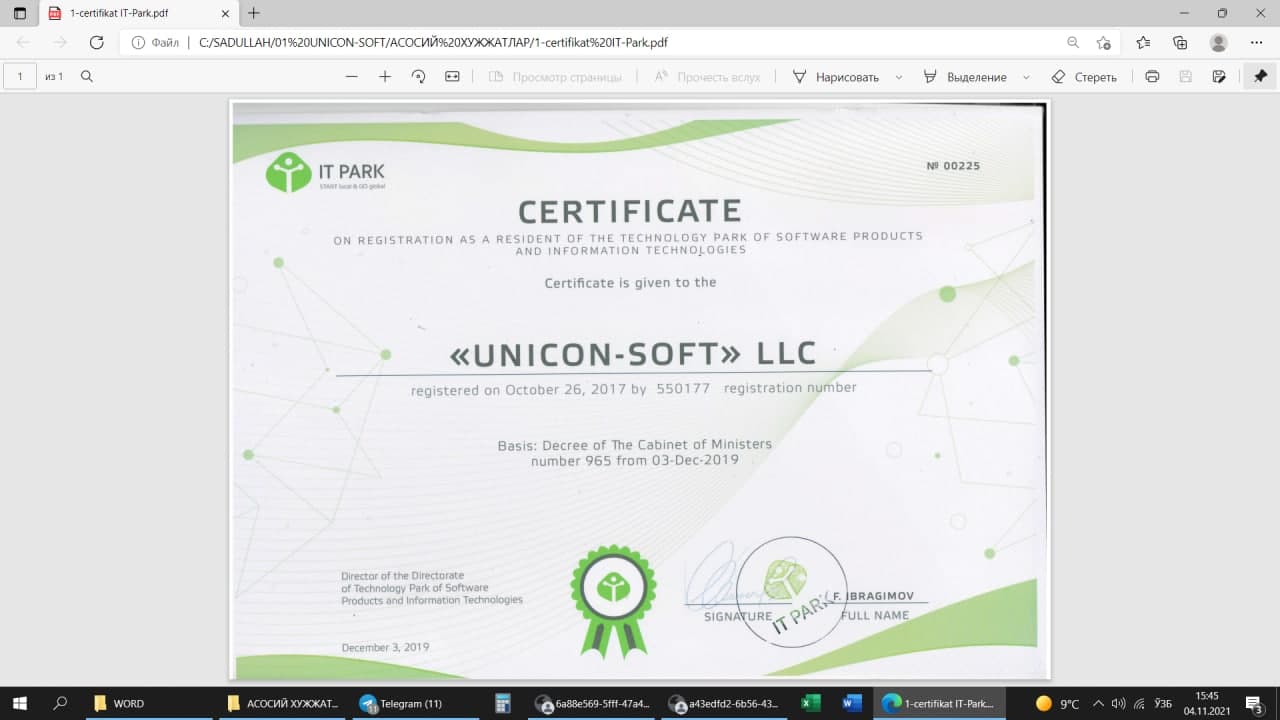Screen dimensions: 1280x720
Task: Open the Windows Start menu
Action: (x=20, y=703)
